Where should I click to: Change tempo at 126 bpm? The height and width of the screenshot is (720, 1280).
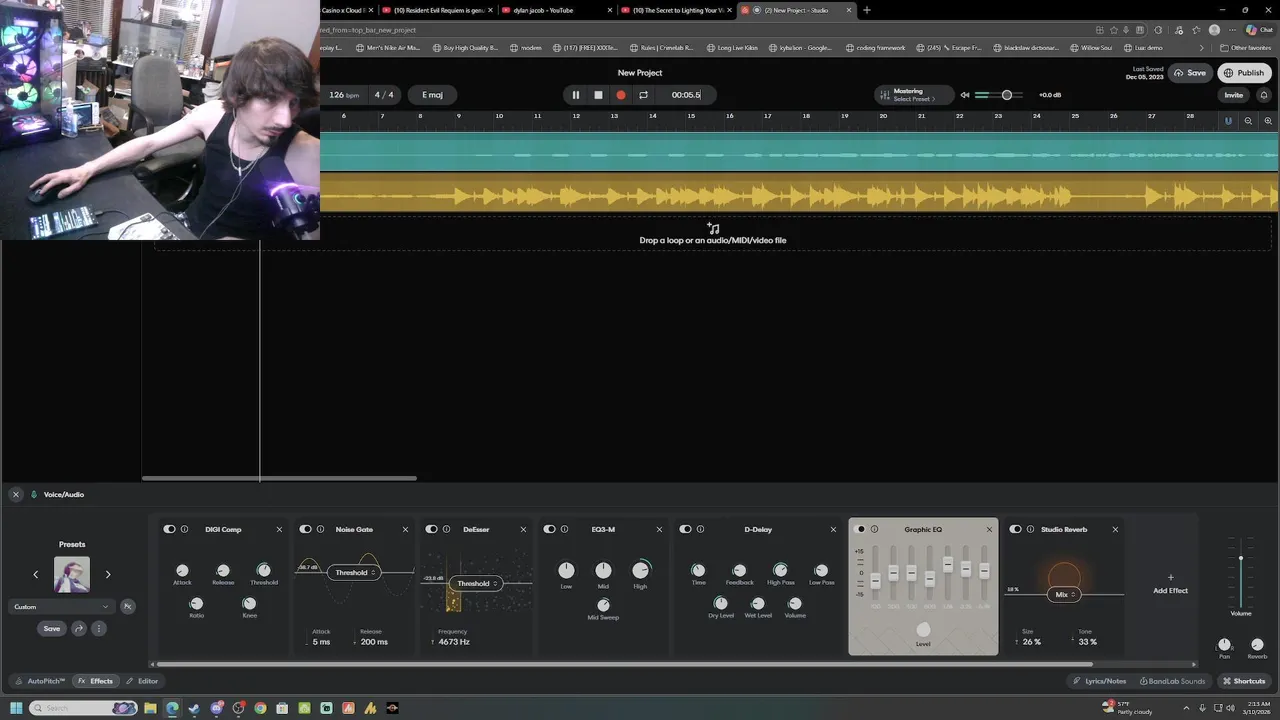(x=343, y=95)
